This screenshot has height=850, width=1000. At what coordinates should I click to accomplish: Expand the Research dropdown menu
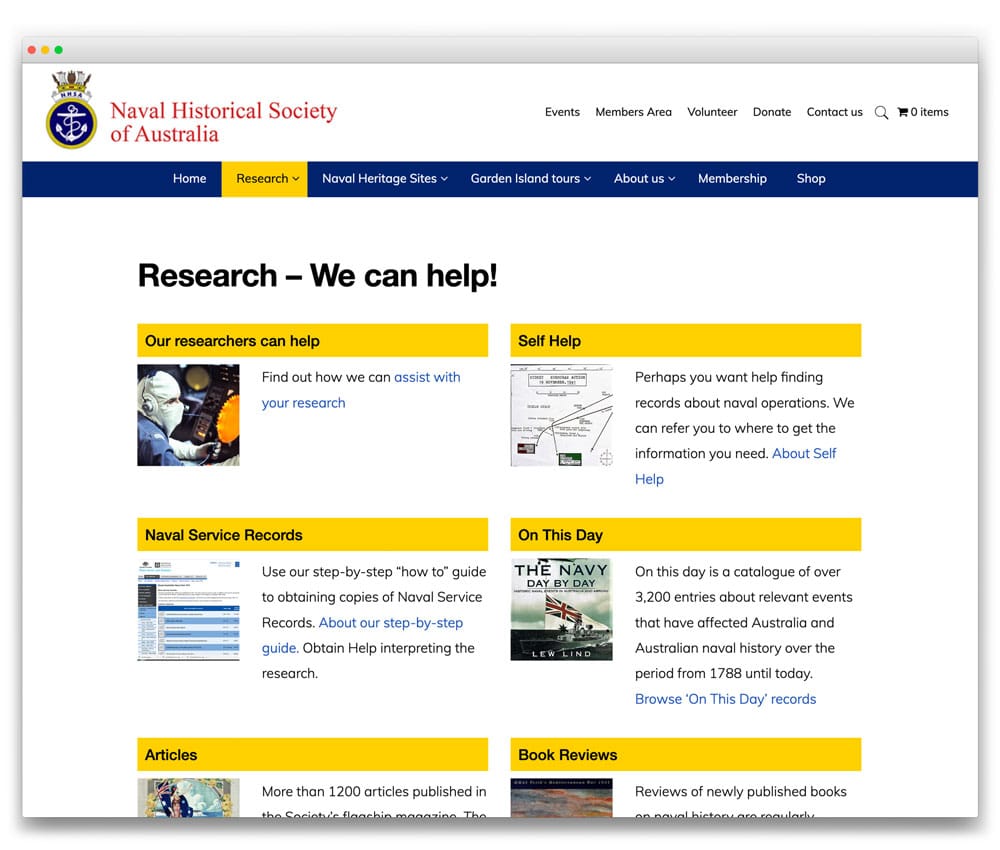[x=266, y=179]
